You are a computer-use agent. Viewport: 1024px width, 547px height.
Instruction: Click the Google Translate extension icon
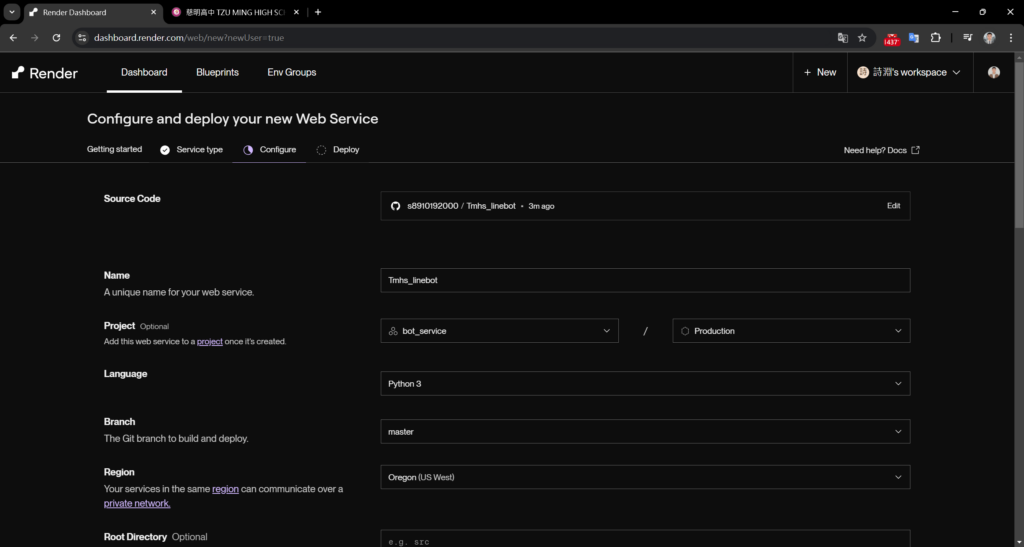[914, 38]
